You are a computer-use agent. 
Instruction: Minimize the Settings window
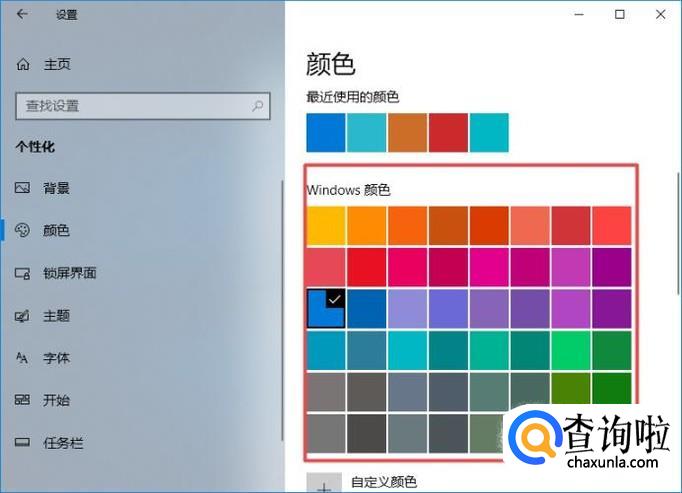(579, 14)
